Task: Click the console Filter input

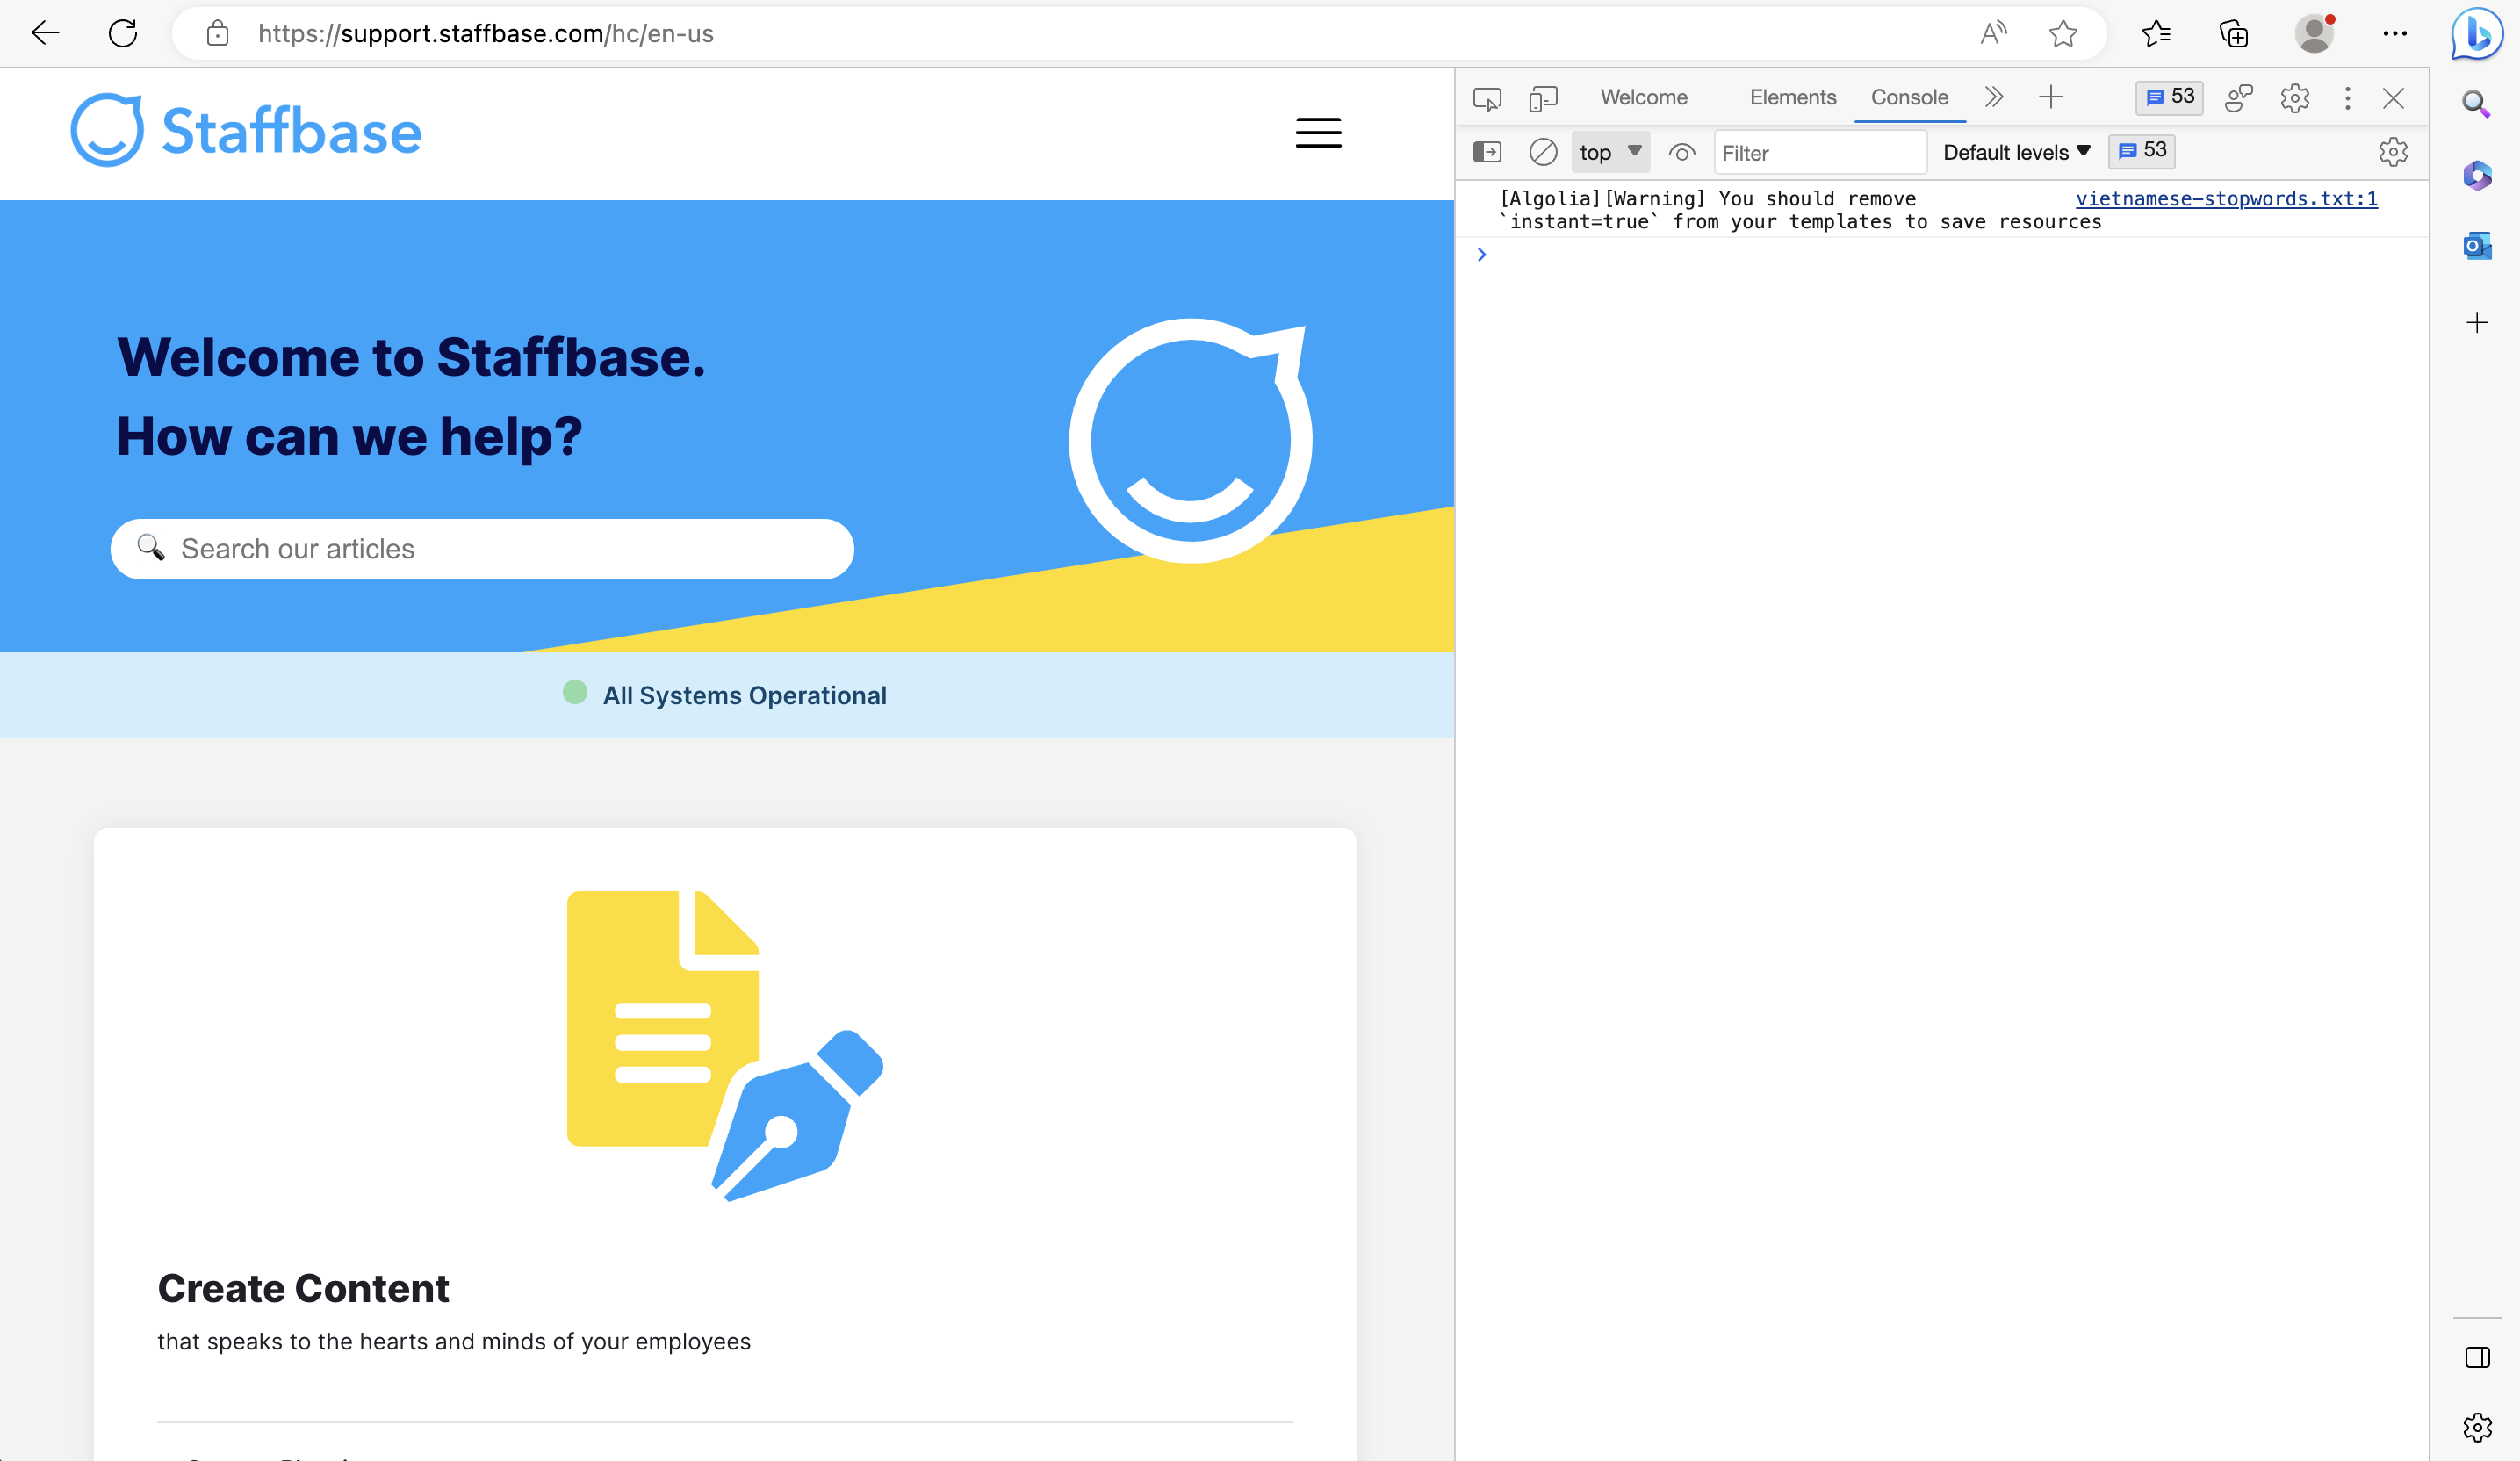Action: click(x=1820, y=152)
